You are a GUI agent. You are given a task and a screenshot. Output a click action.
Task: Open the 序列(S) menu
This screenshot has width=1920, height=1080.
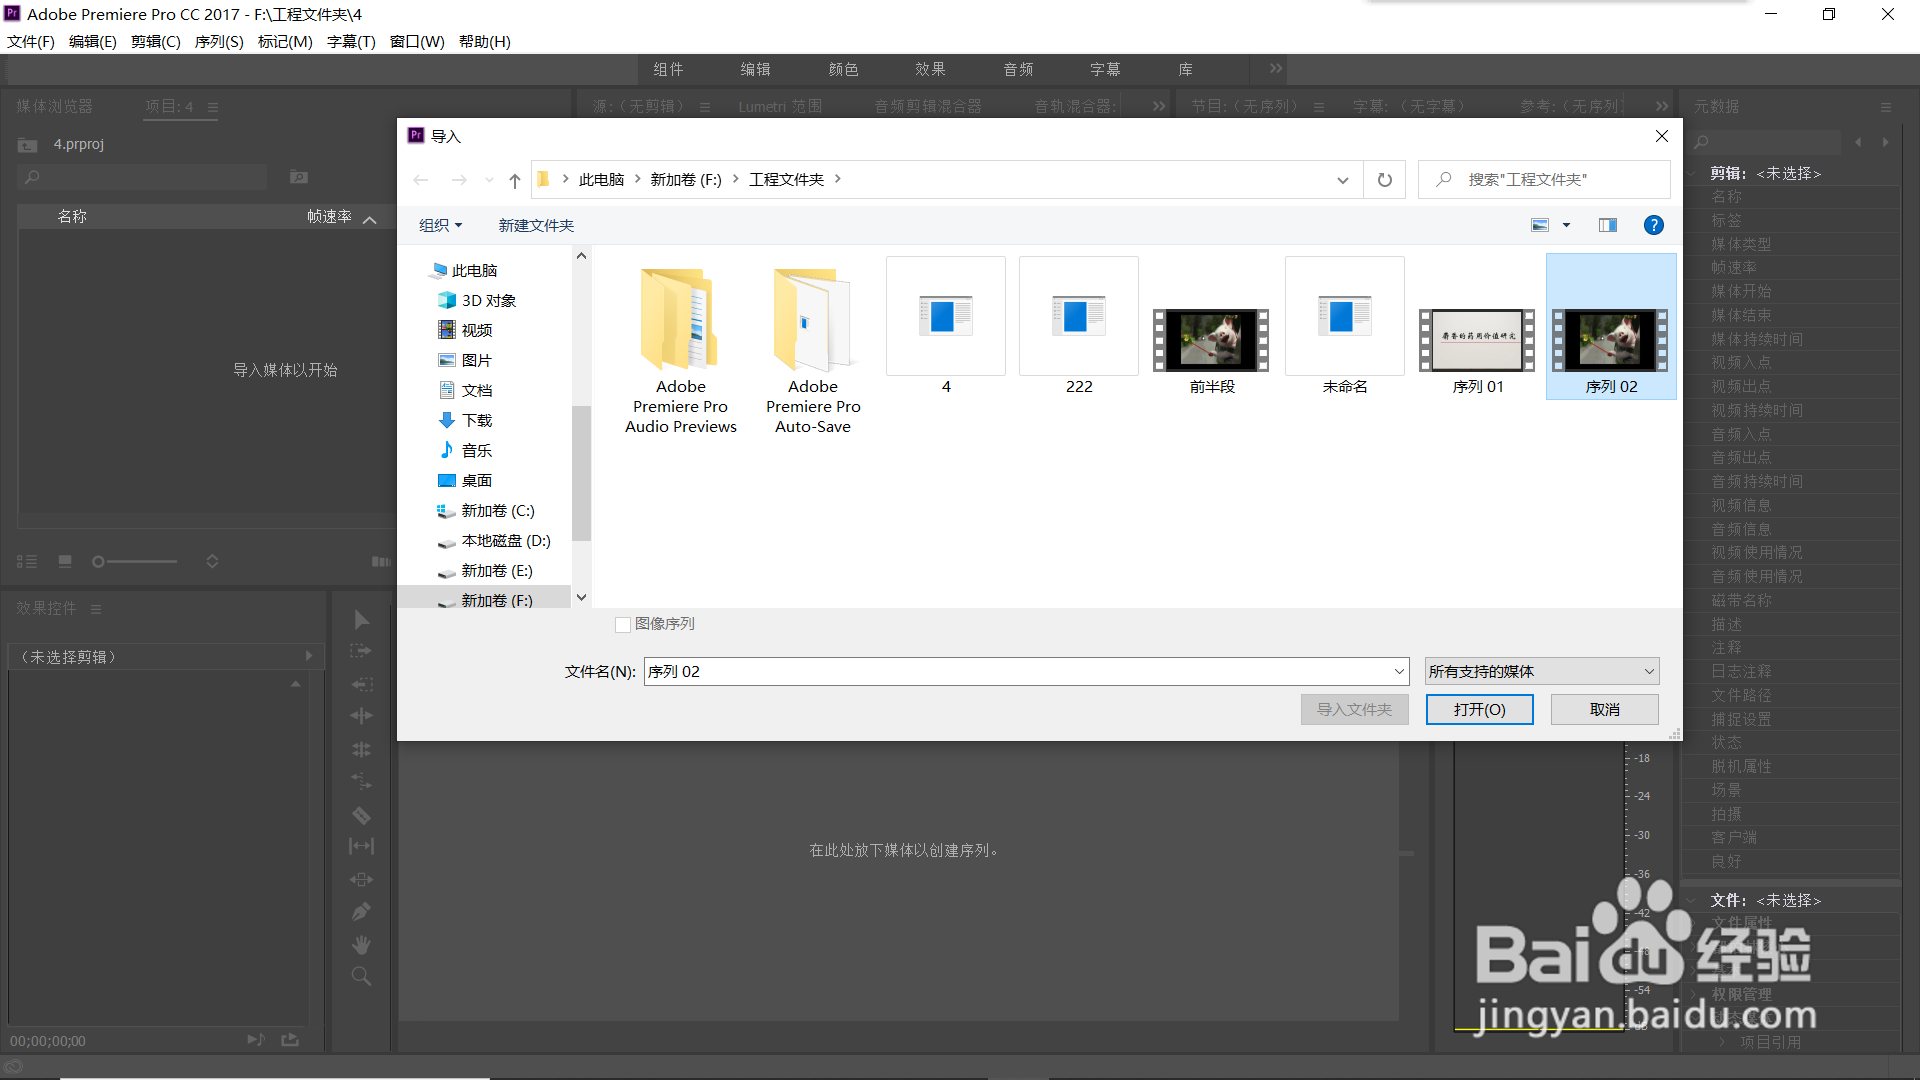point(219,41)
